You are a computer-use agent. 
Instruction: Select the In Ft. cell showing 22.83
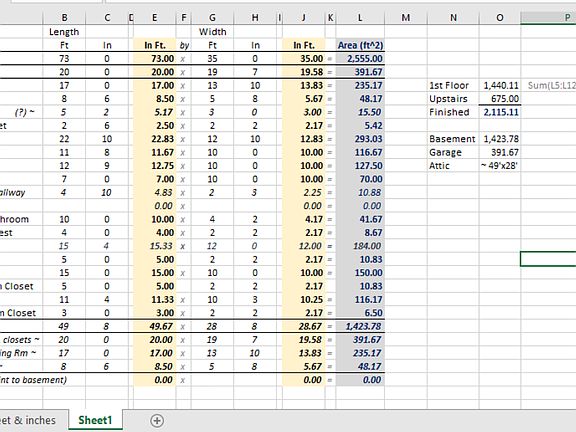[x=155, y=139]
